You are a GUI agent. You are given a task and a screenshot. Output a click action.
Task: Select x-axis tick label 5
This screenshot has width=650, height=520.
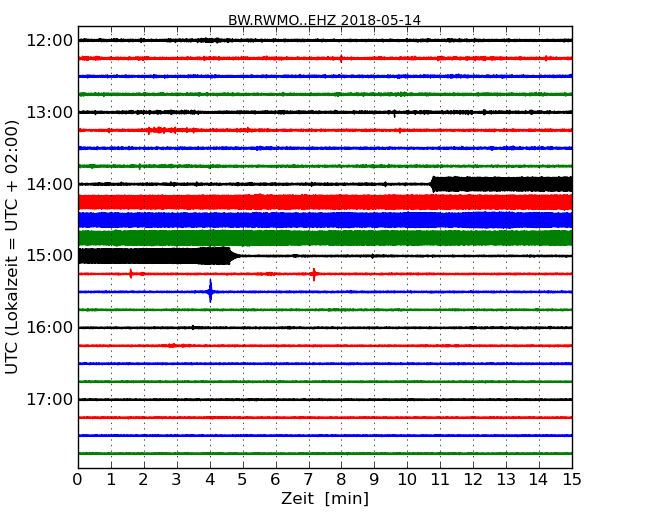pos(242,480)
